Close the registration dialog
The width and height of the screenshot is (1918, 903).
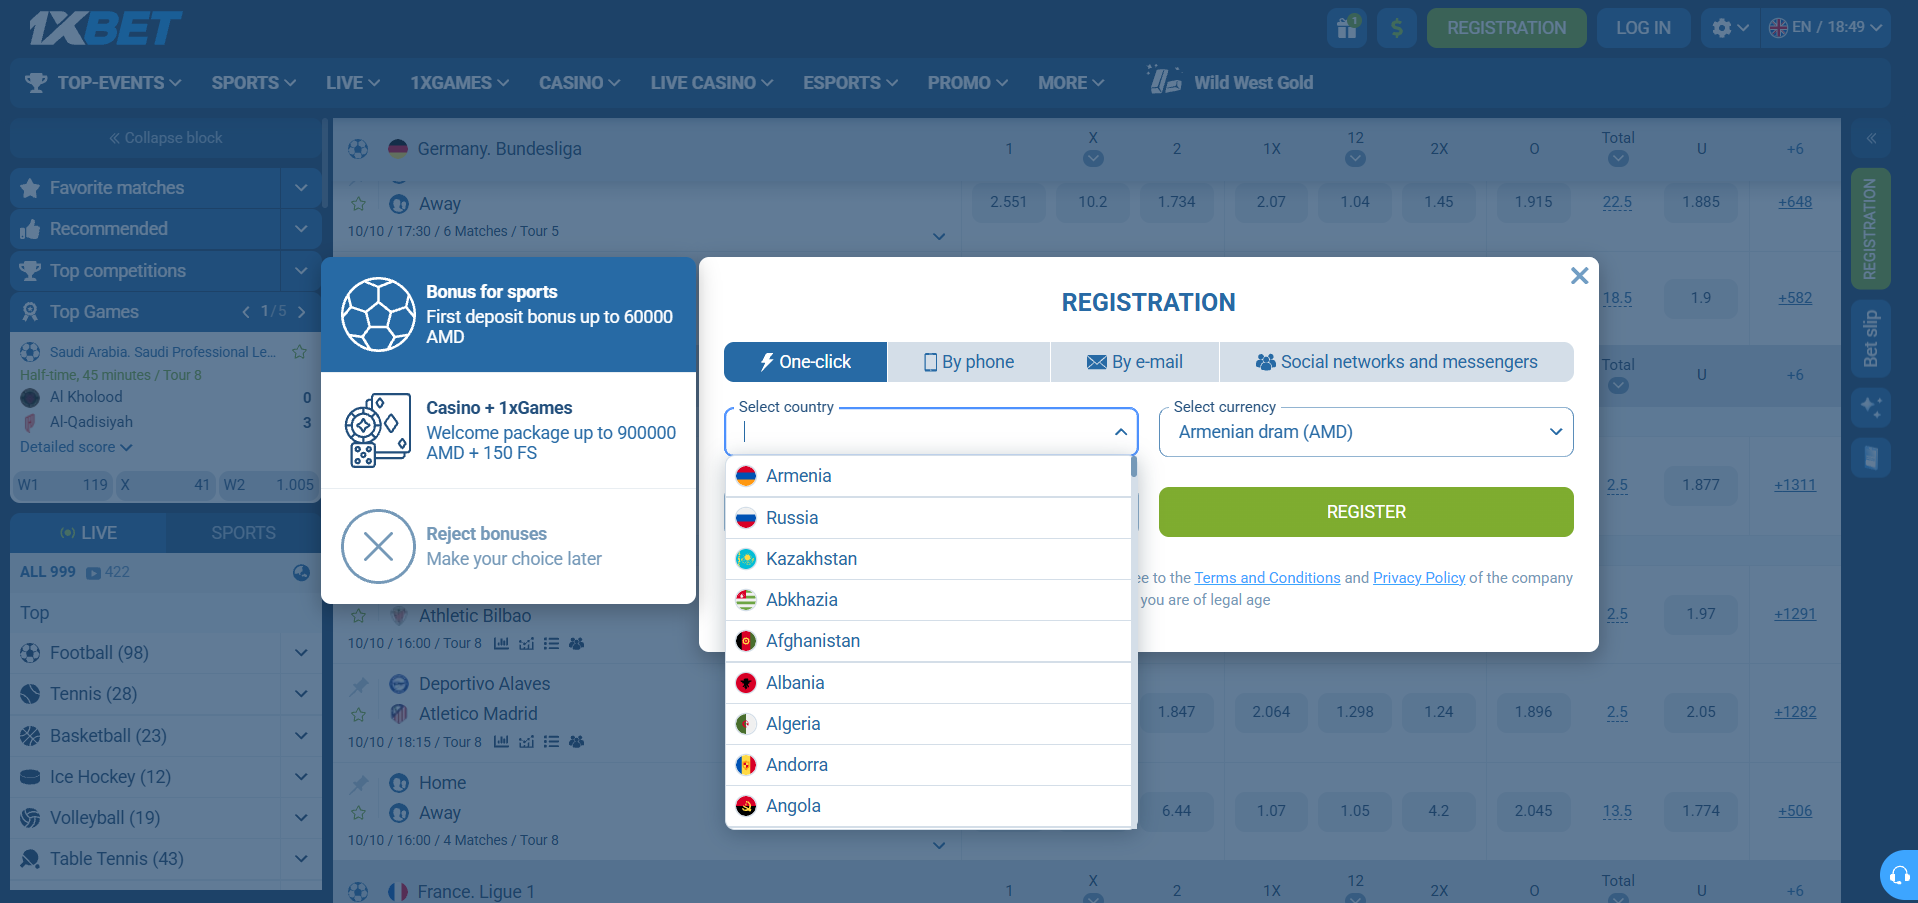1579,276
